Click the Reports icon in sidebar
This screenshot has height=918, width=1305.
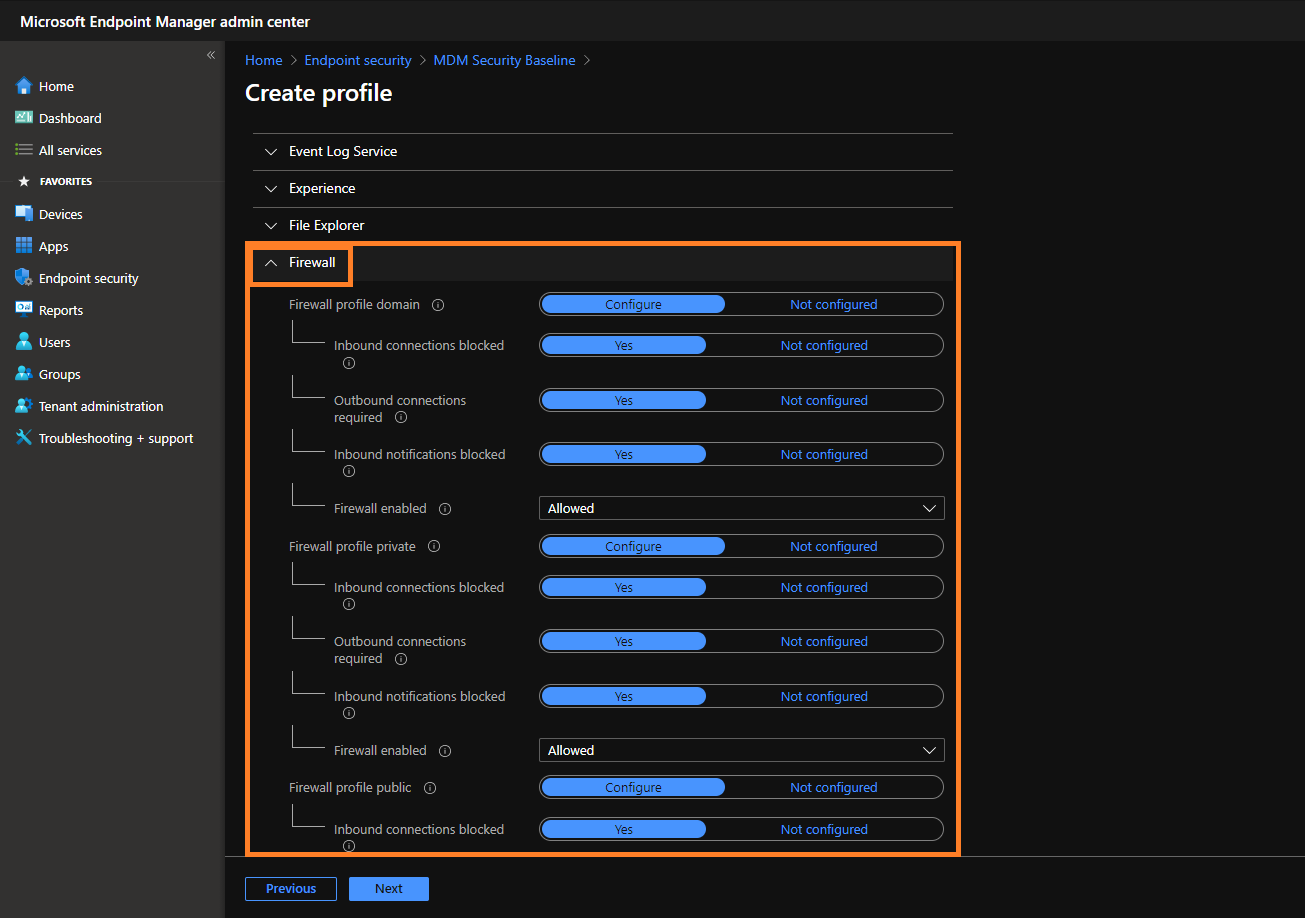point(24,310)
